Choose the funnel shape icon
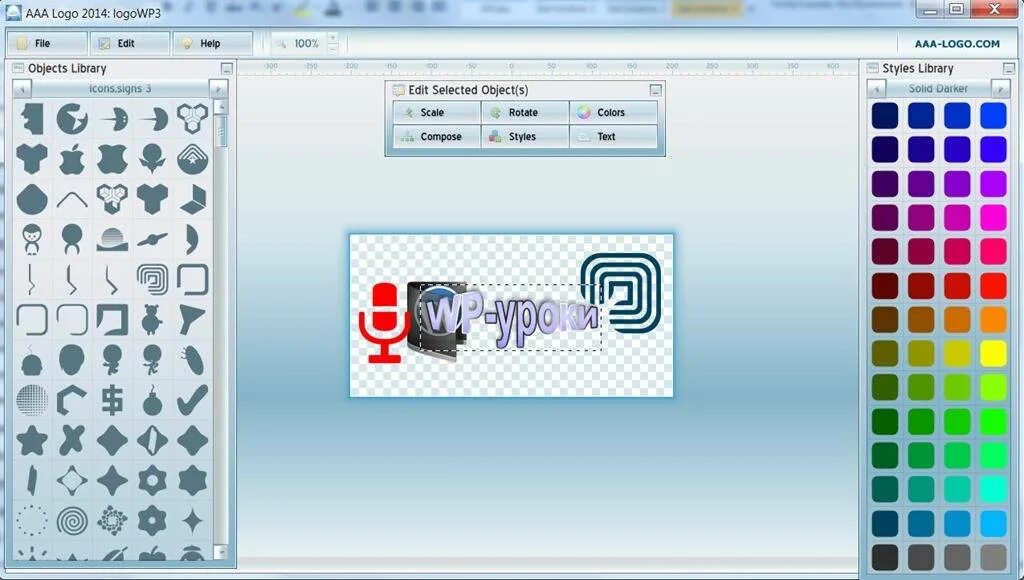Image resolution: width=1024 pixels, height=580 pixels. click(193, 319)
